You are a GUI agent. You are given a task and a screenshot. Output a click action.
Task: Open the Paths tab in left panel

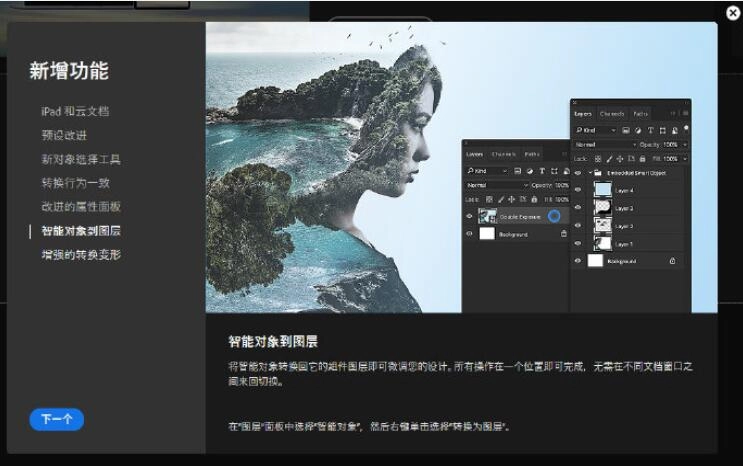532,154
